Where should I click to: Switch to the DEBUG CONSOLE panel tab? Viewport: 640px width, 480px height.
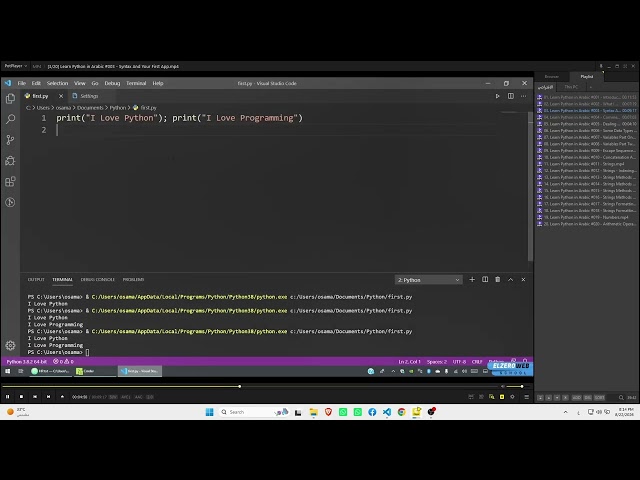coord(98,280)
